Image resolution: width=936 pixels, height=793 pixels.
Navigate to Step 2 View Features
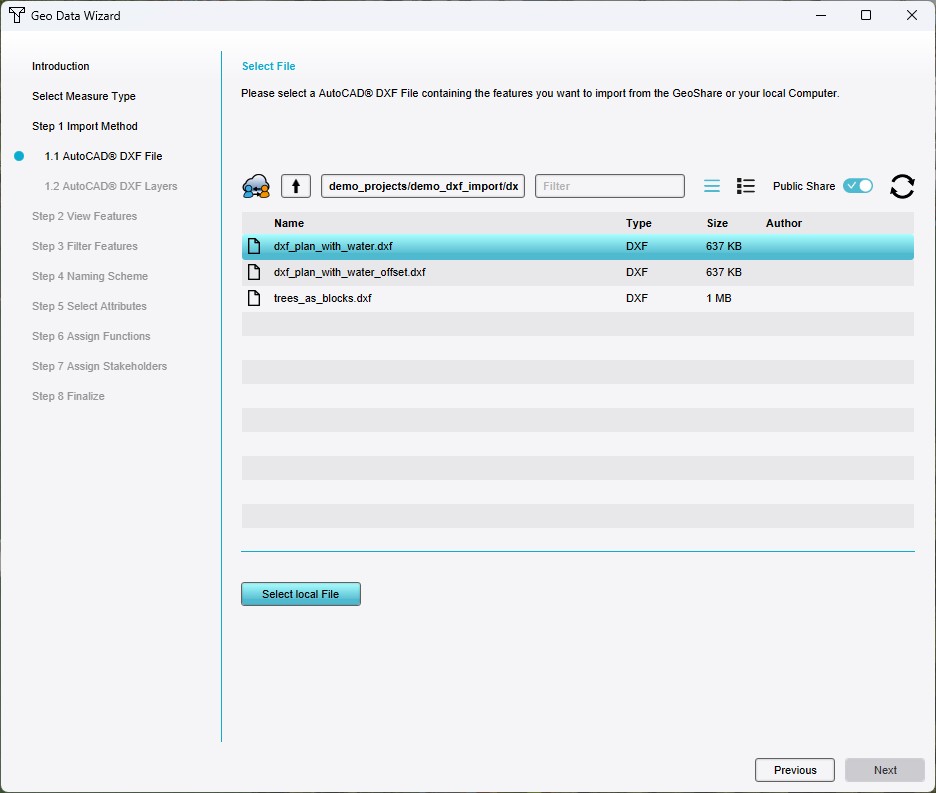84,216
